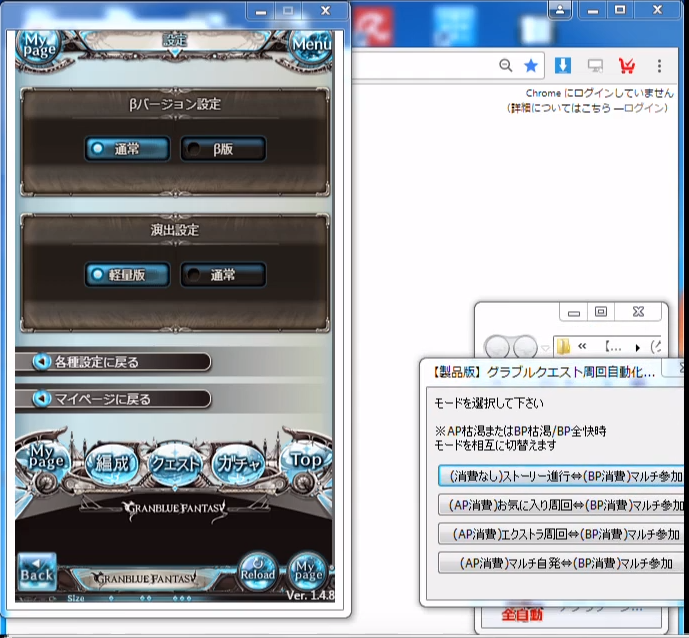Click the monitor extension icon
689x638 pixels.
coord(595,66)
